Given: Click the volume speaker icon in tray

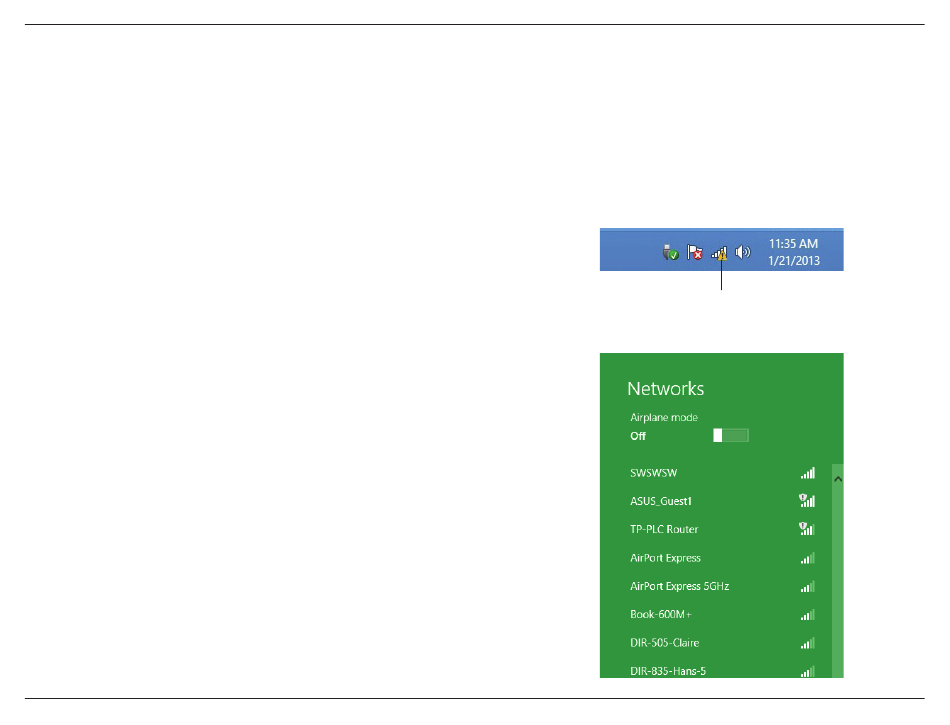Looking at the screenshot, I should tap(742, 253).
